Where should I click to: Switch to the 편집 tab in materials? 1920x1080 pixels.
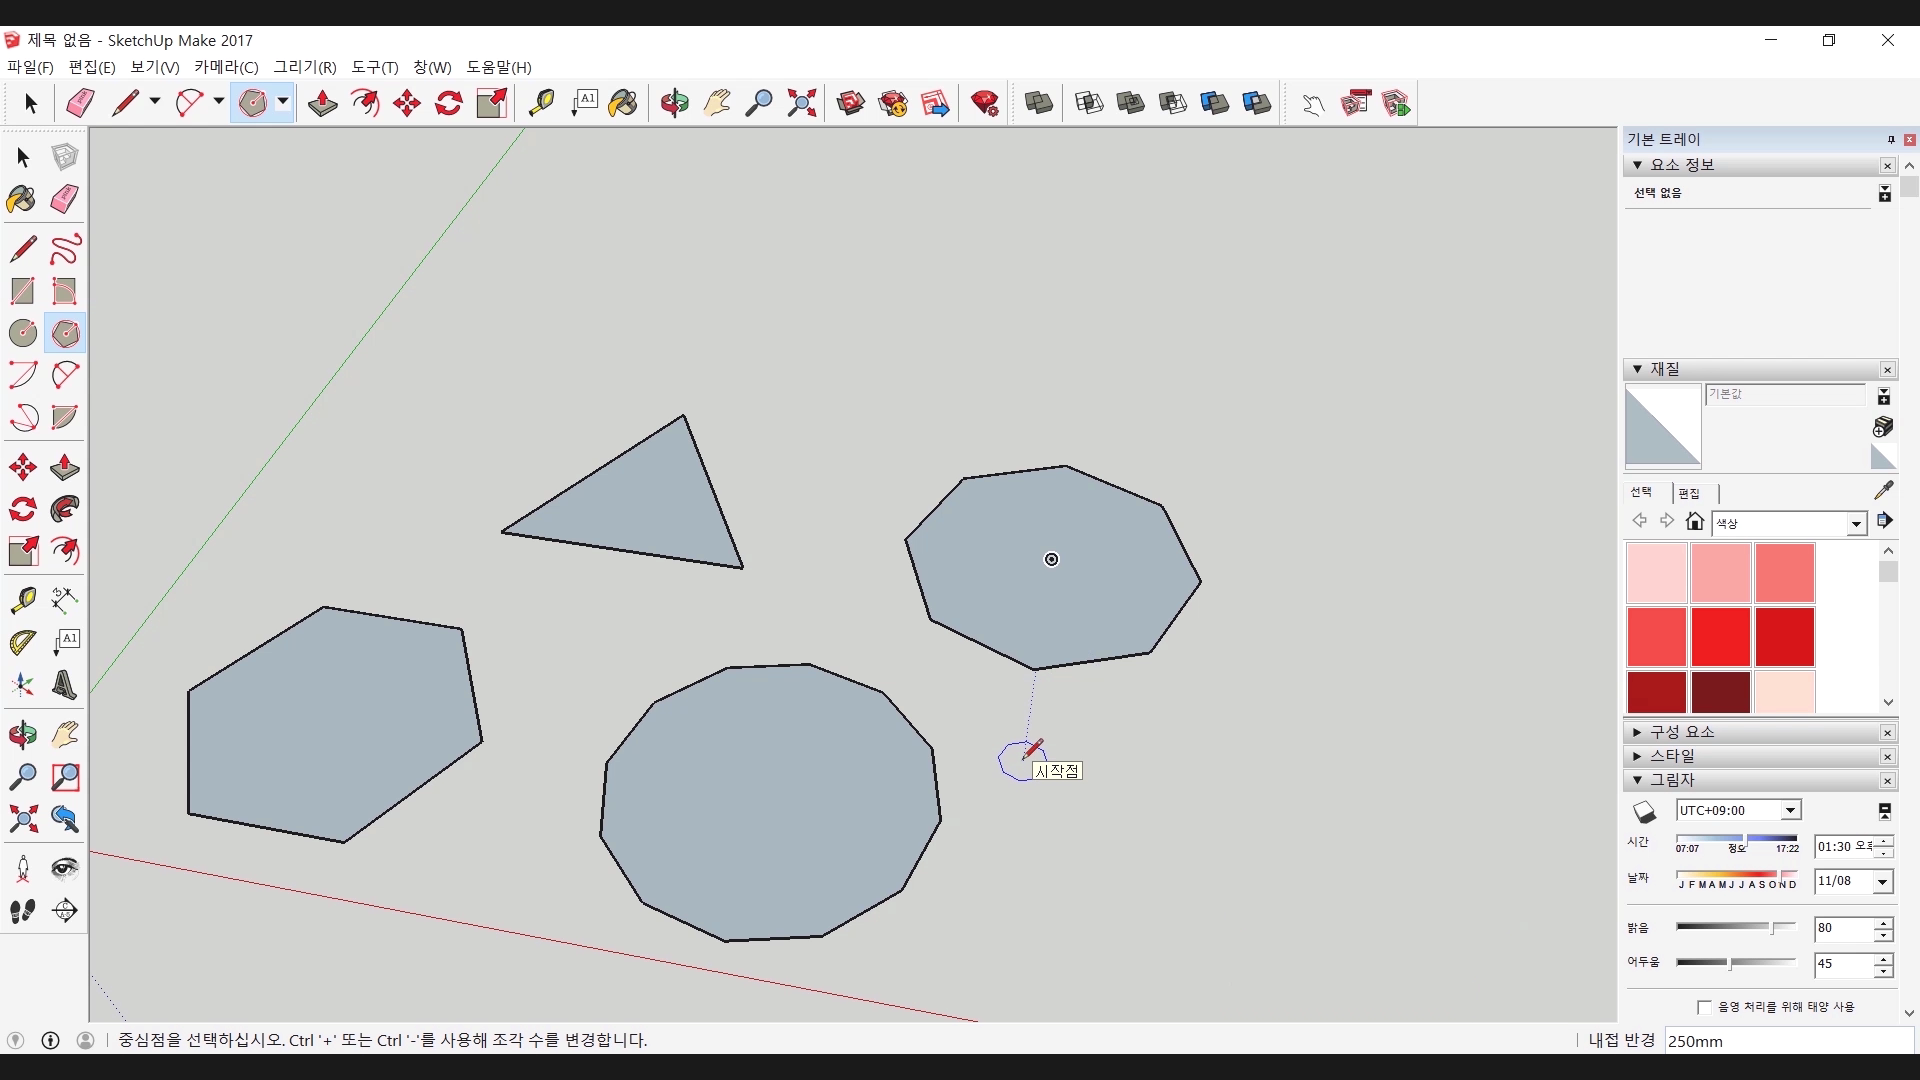pyautogui.click(x=1689, y=493)
